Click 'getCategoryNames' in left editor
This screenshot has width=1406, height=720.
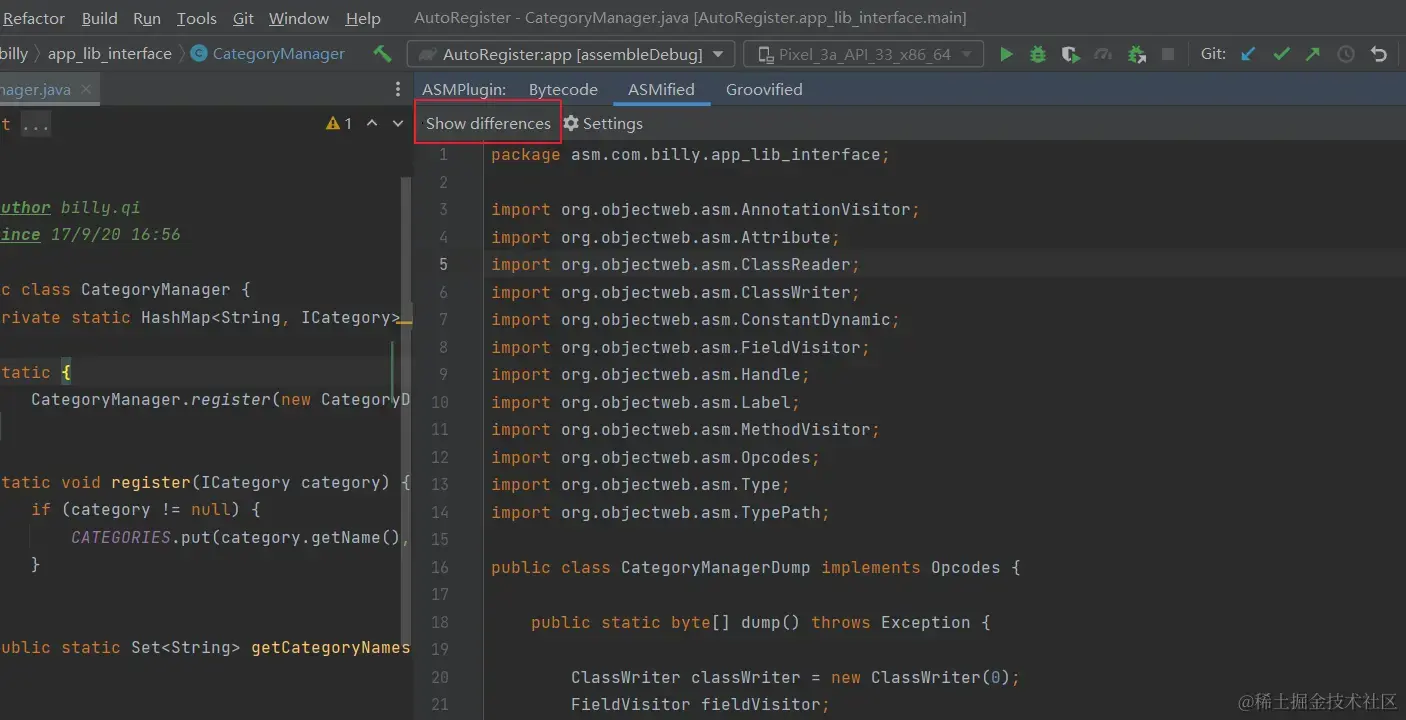tap(330, 648)
